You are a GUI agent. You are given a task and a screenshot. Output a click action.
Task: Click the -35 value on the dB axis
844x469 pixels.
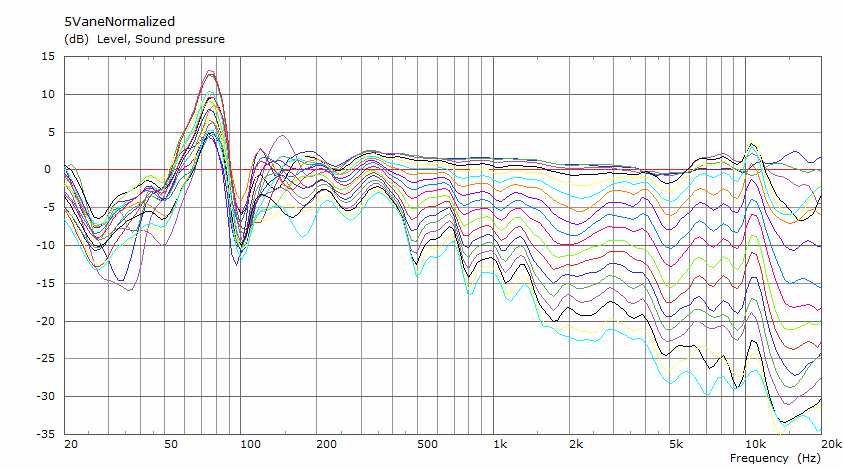click(x=45, y=434)
